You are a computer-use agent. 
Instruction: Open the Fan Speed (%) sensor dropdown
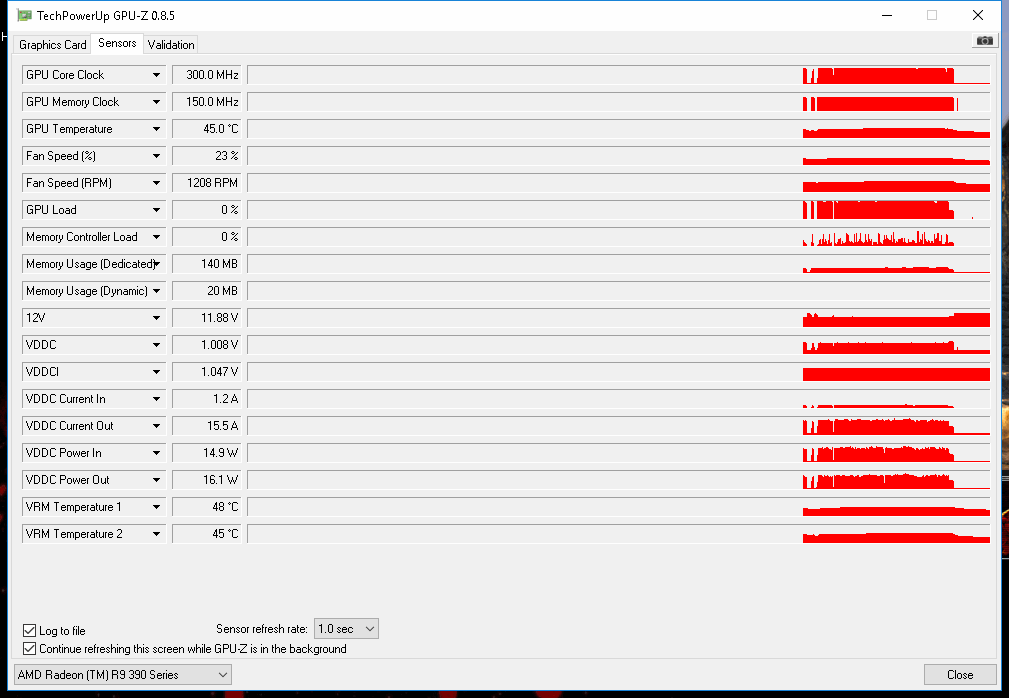156,156
